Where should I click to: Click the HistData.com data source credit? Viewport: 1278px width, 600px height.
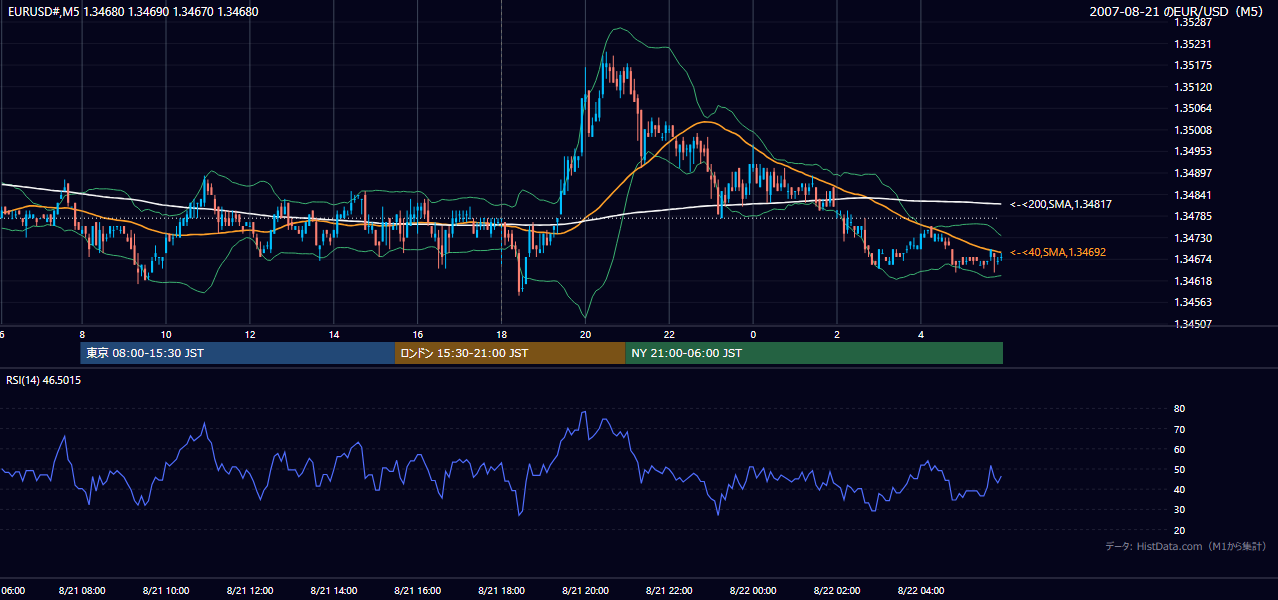(x=1185, y=546)
